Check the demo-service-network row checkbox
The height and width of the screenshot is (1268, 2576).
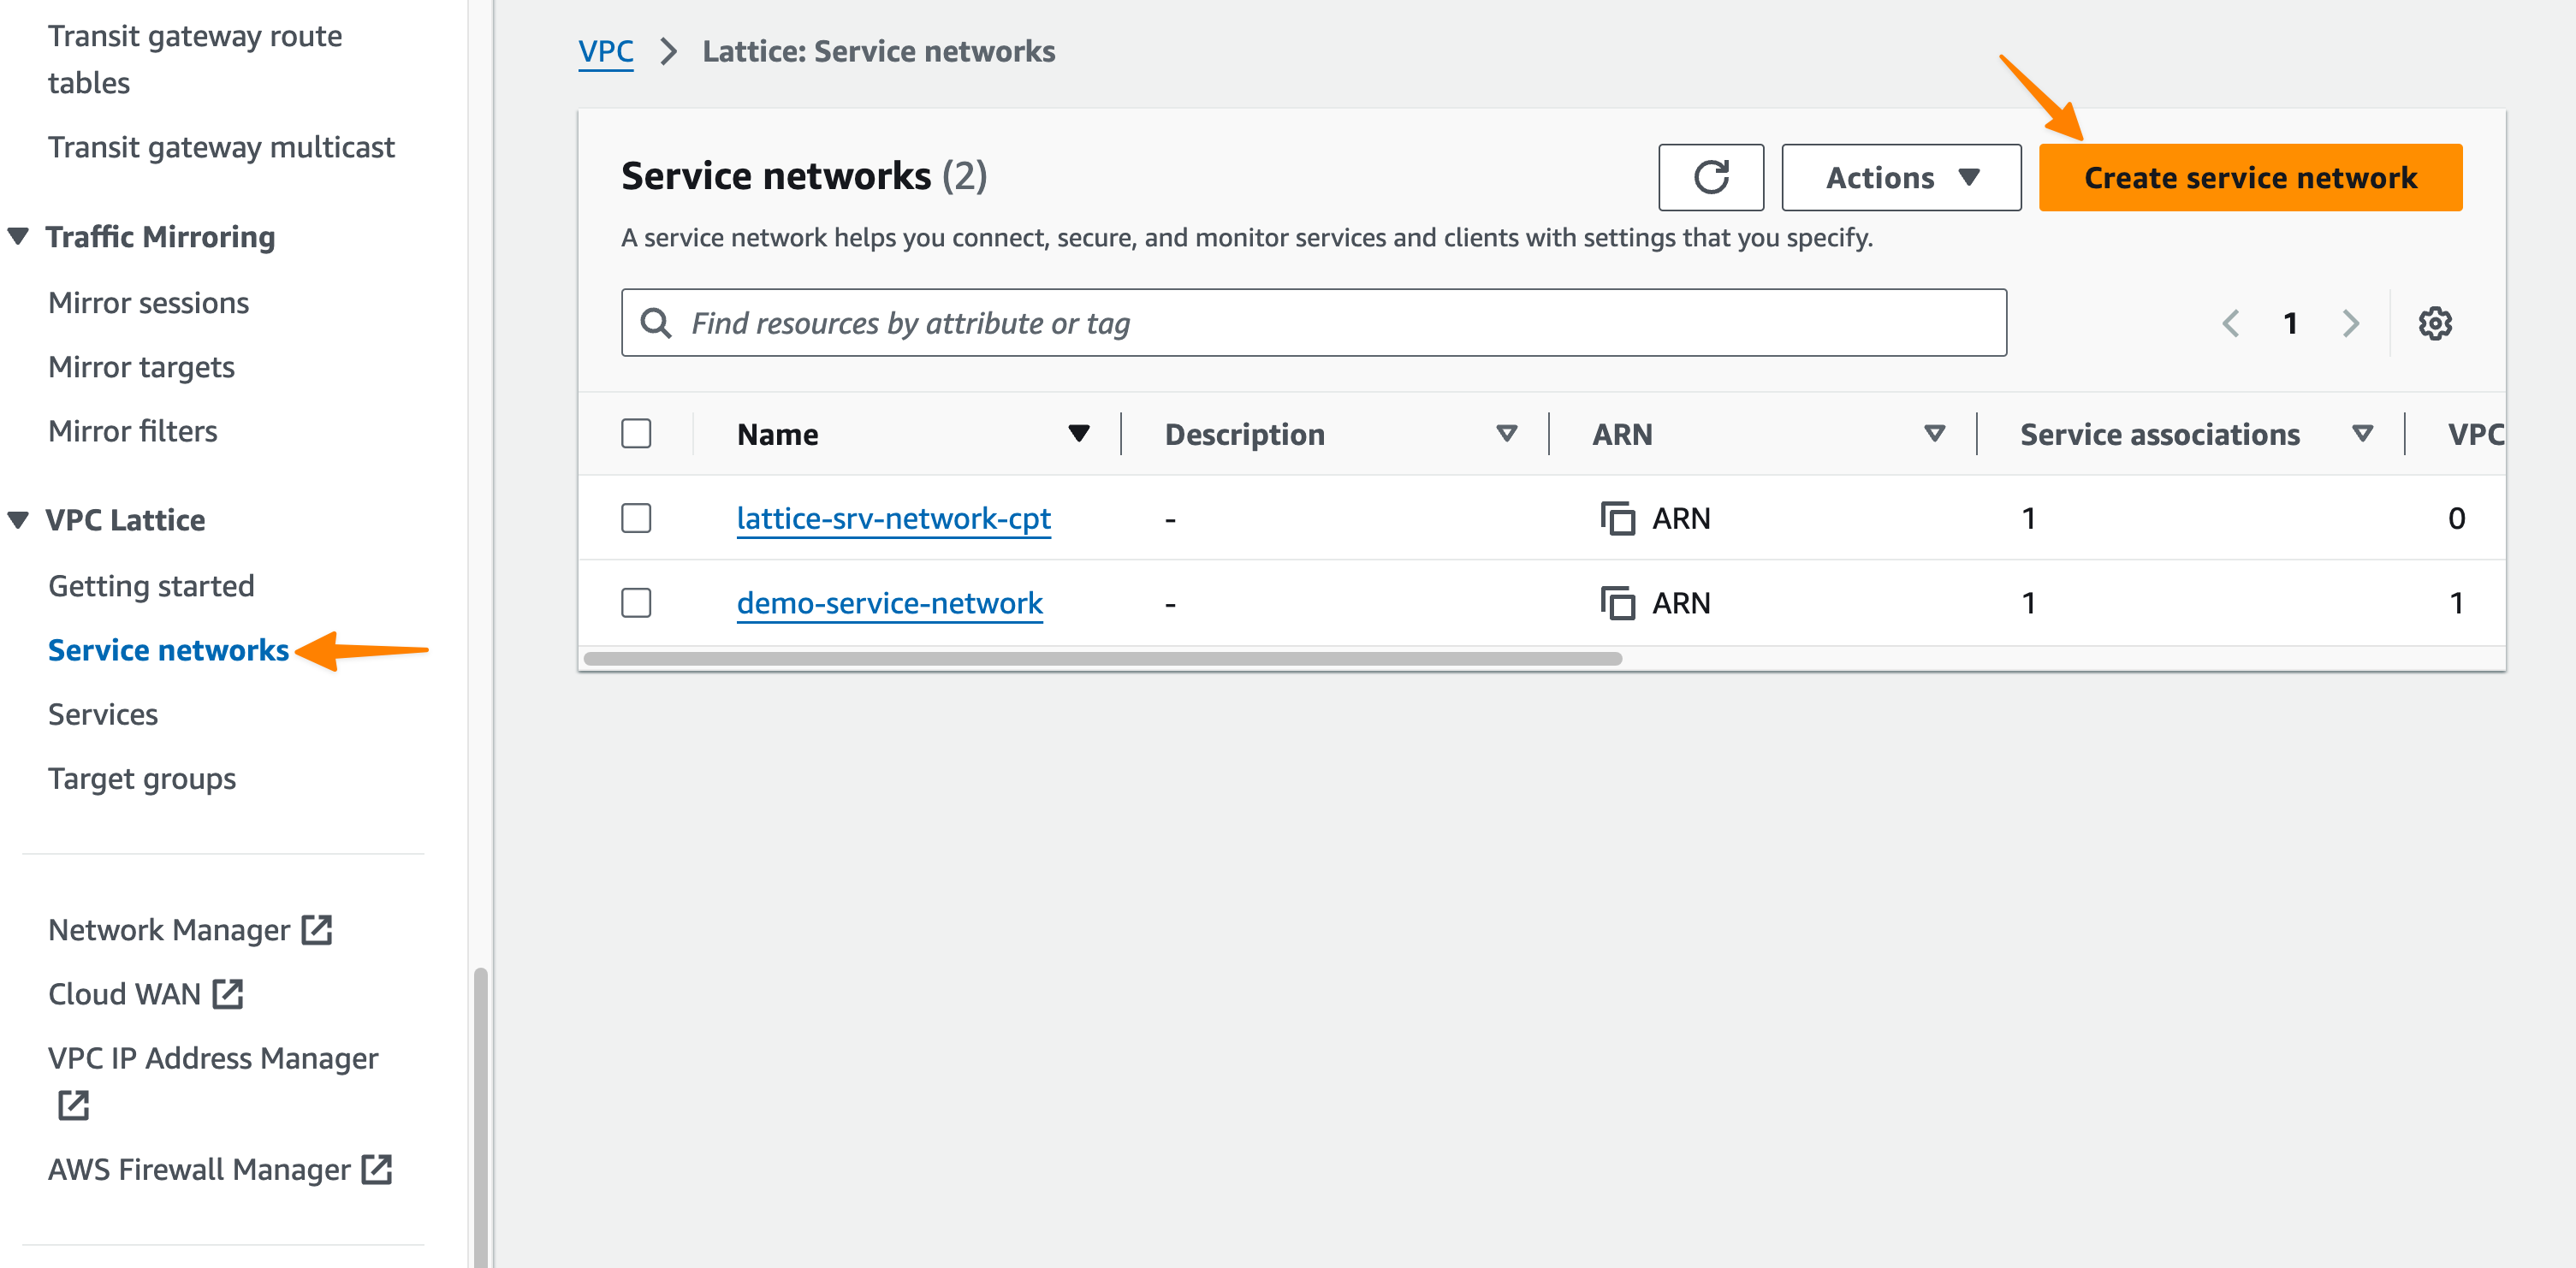point(636,603)
